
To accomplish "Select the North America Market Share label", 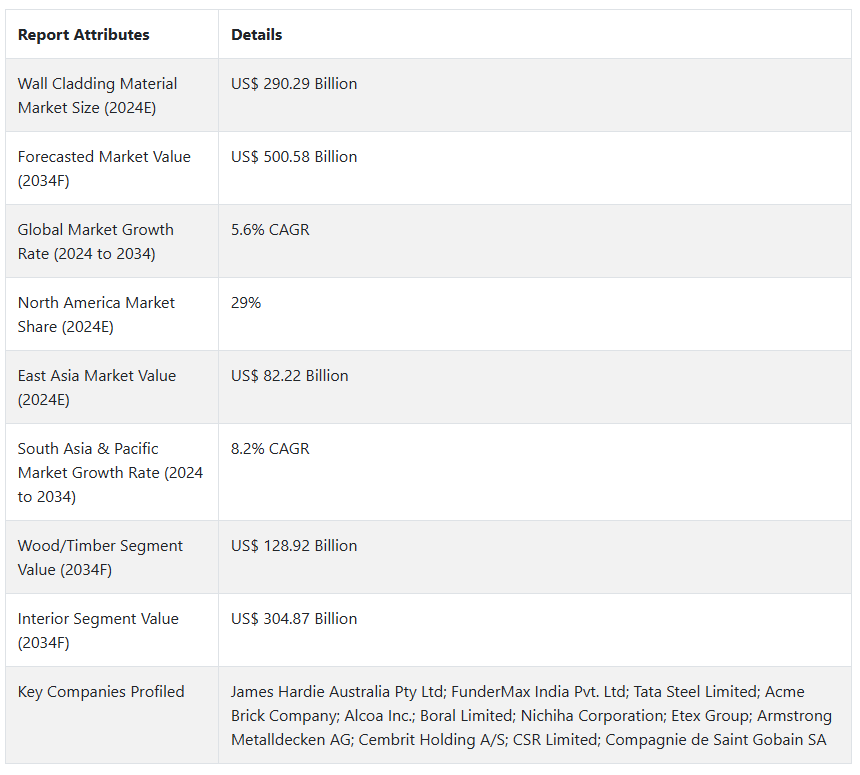I will pyautogui.click(x=96, y=315).
